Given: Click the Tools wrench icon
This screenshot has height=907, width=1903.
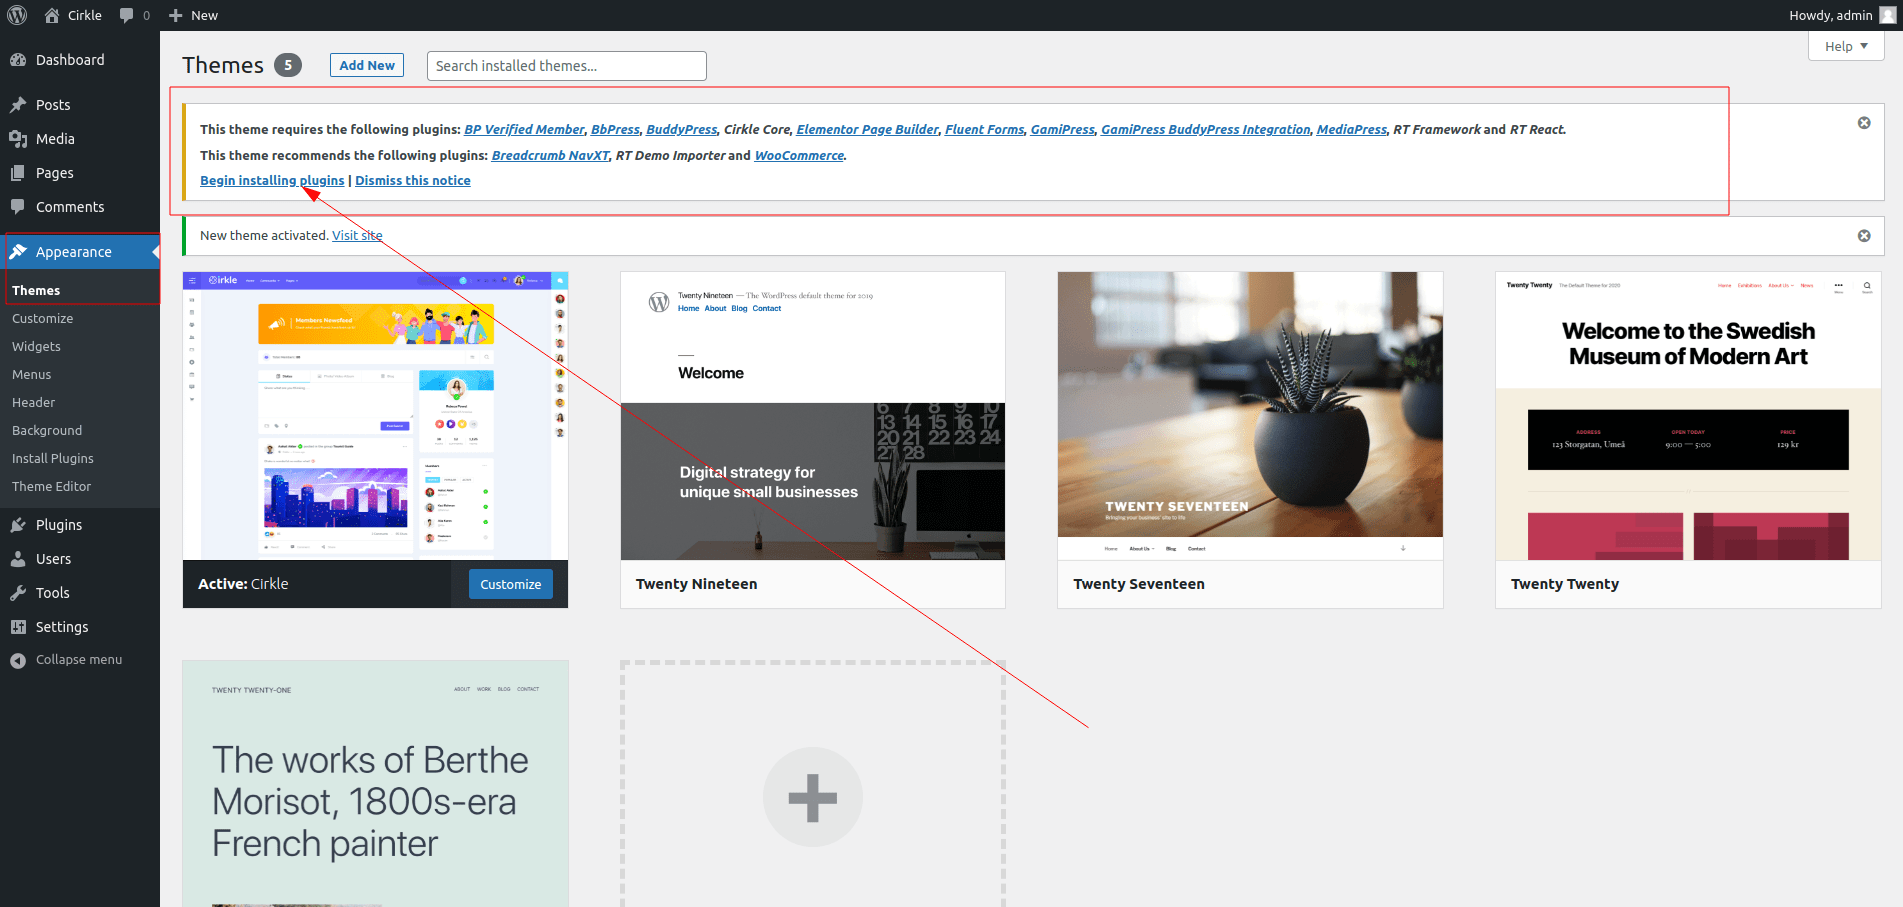Looking at the screenshot, I should (18, 593).
